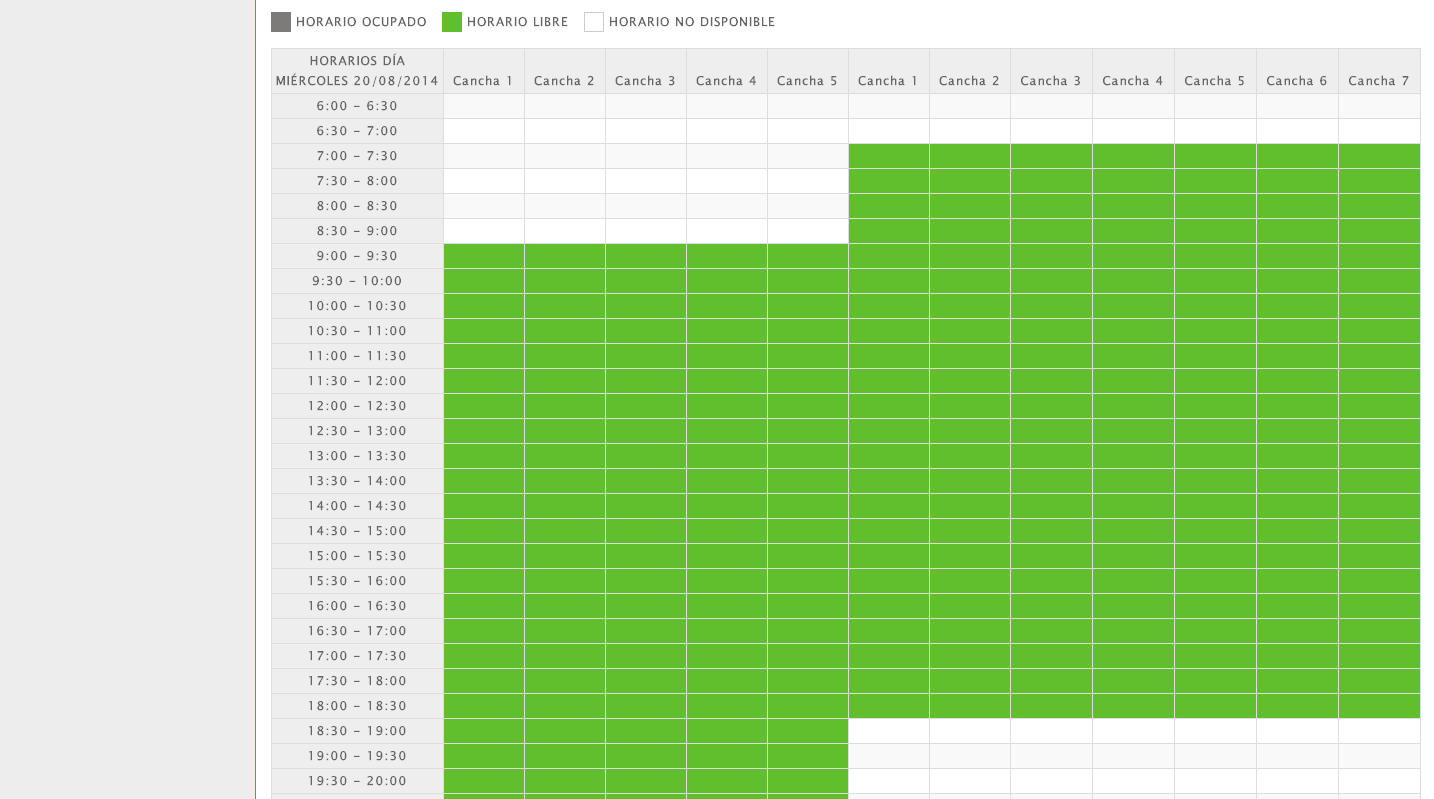
Task: Click the '11:00 – 11:30' time label
Action: (357, 356)
